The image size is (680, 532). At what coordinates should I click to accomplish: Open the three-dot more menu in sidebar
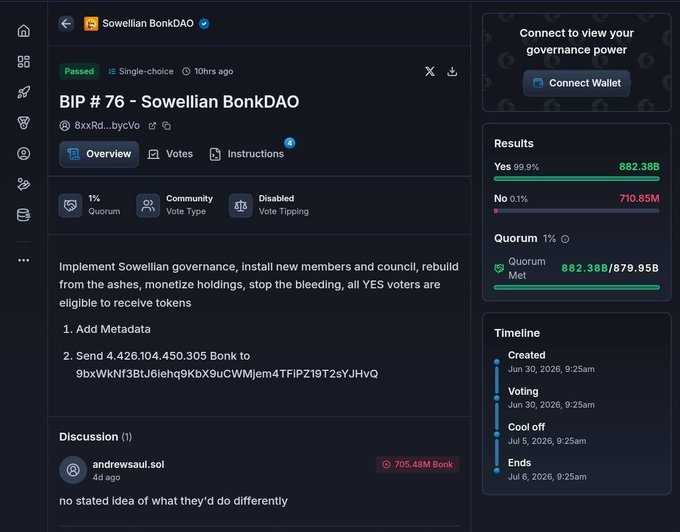pos(24,260)
